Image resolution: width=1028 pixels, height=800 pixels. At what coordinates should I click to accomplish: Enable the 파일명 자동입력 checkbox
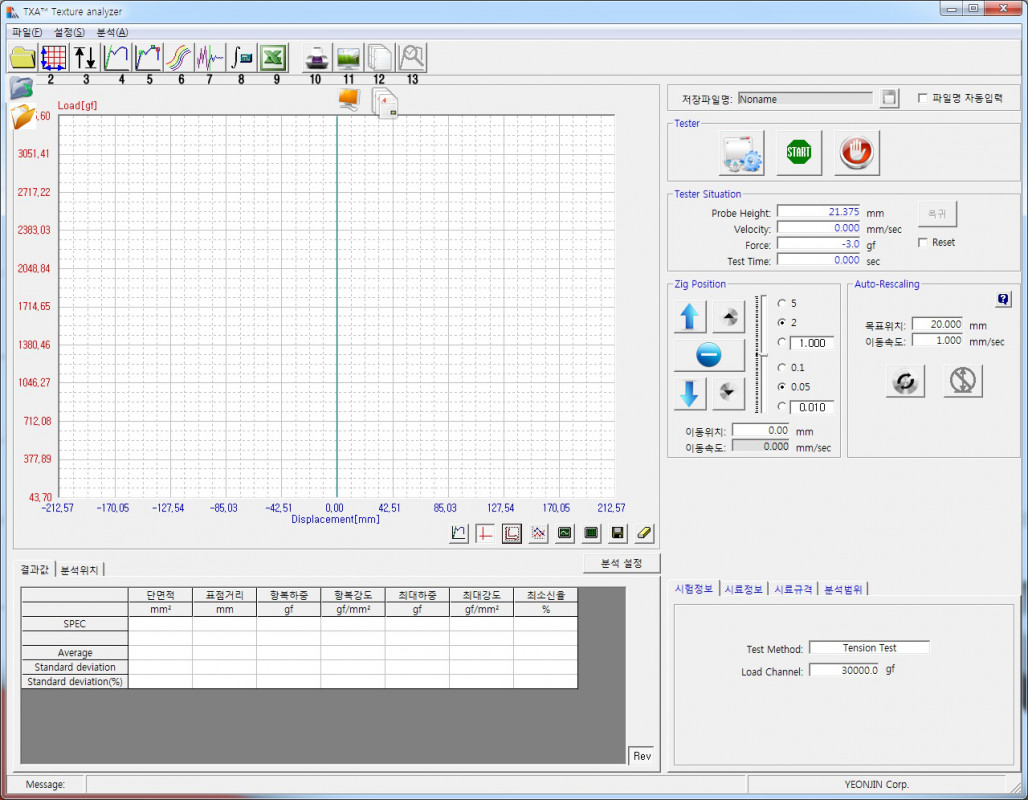[922, 99]
